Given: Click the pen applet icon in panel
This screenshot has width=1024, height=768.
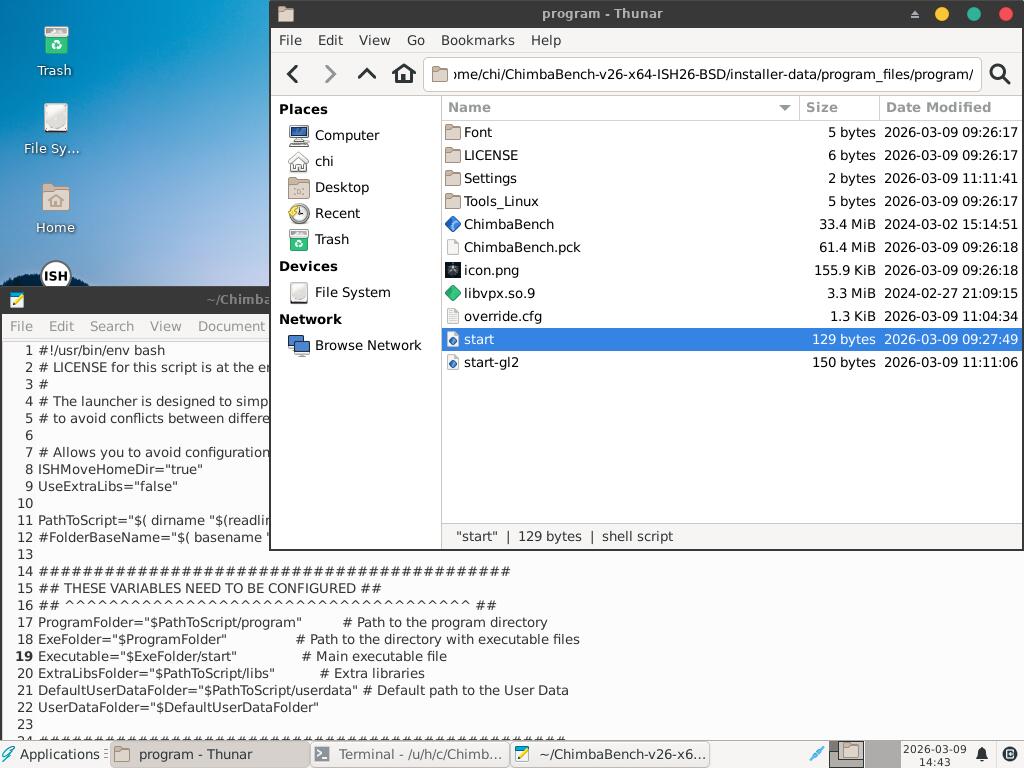Looking at the screenshot, I should pyautogui.click(x=816, y=754).
